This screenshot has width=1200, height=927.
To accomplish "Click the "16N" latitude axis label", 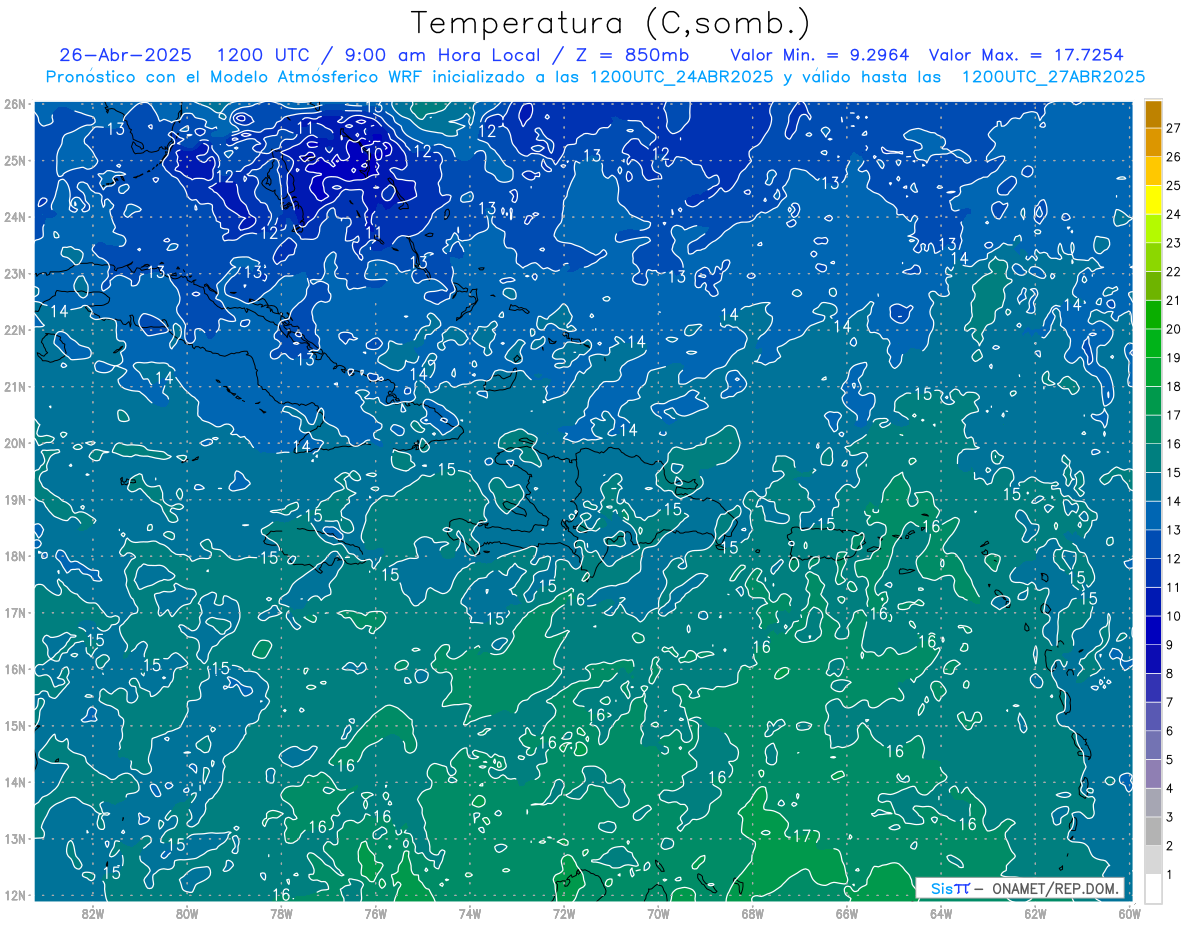I will [x=14, y=669].
